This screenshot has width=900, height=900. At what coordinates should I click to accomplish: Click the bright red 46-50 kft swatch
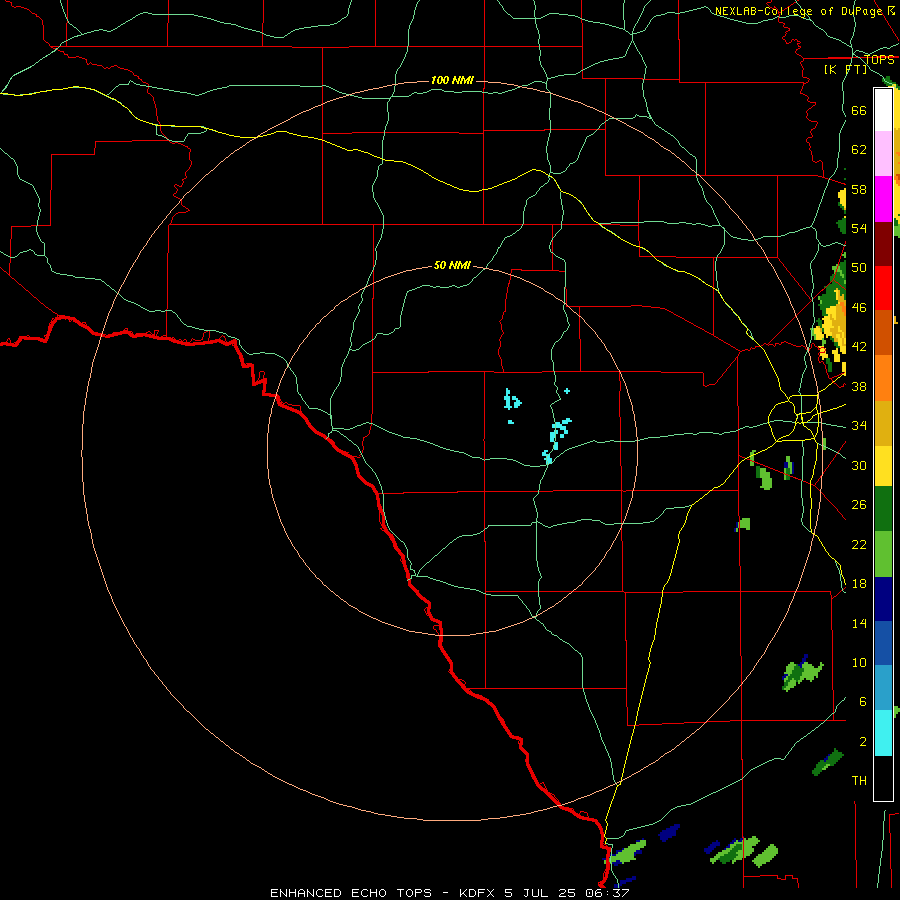click(883, 288)
